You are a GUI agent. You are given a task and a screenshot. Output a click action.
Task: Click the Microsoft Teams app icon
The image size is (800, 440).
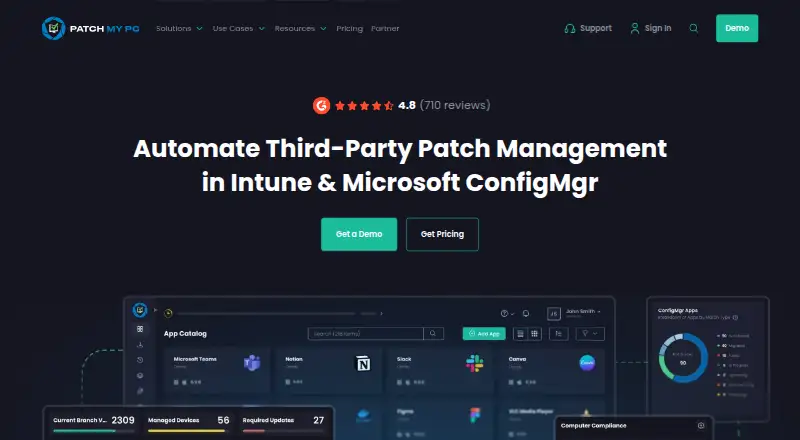[252, 363]
